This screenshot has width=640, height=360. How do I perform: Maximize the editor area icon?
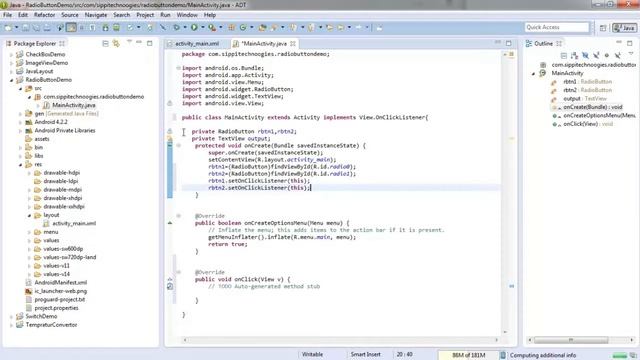point(509,43)
